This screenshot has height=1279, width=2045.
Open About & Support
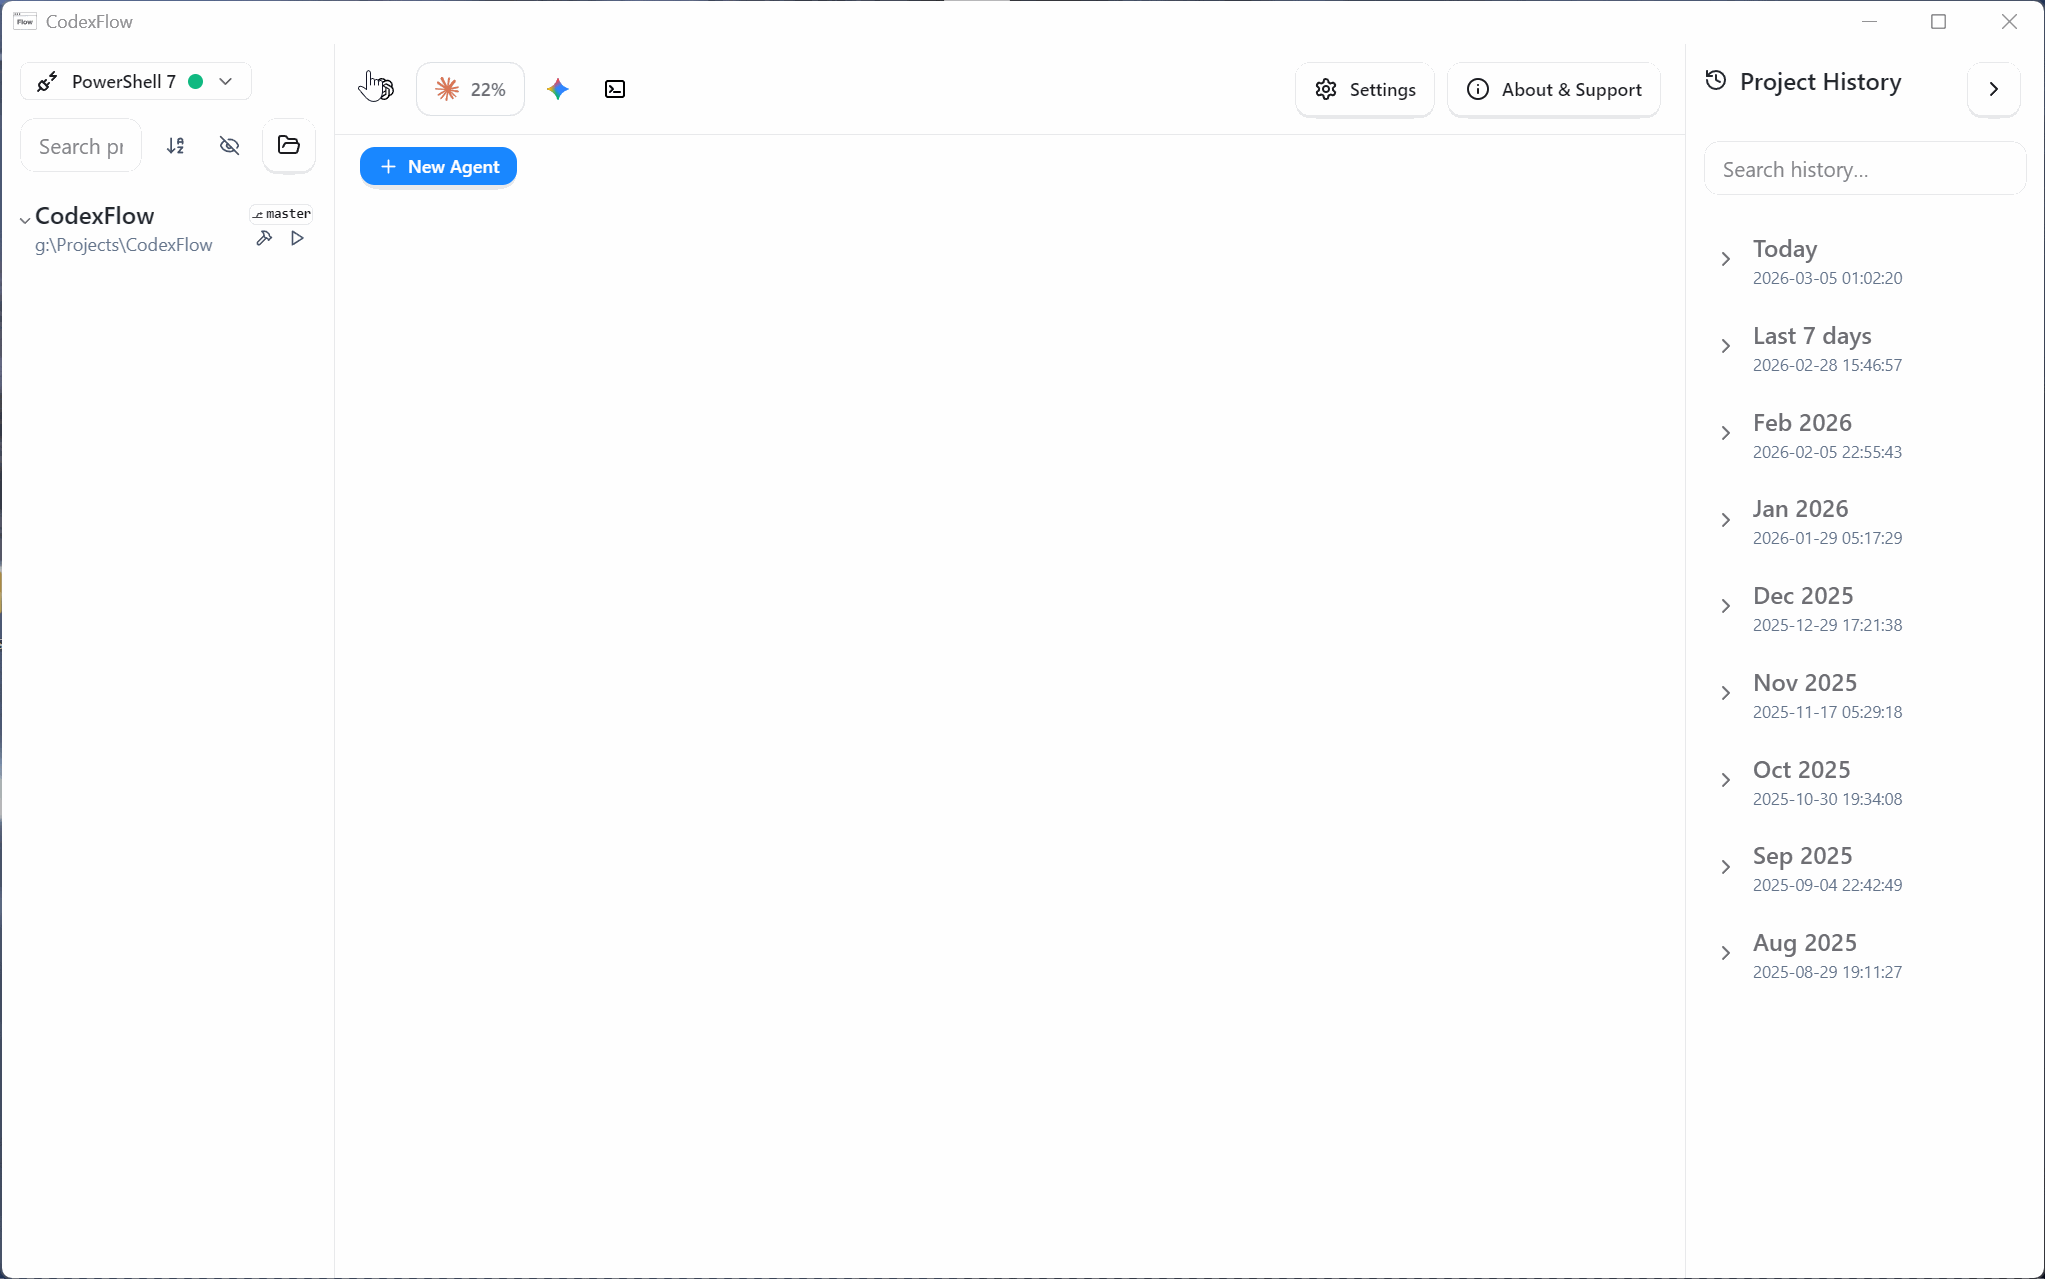point(1554,89)
